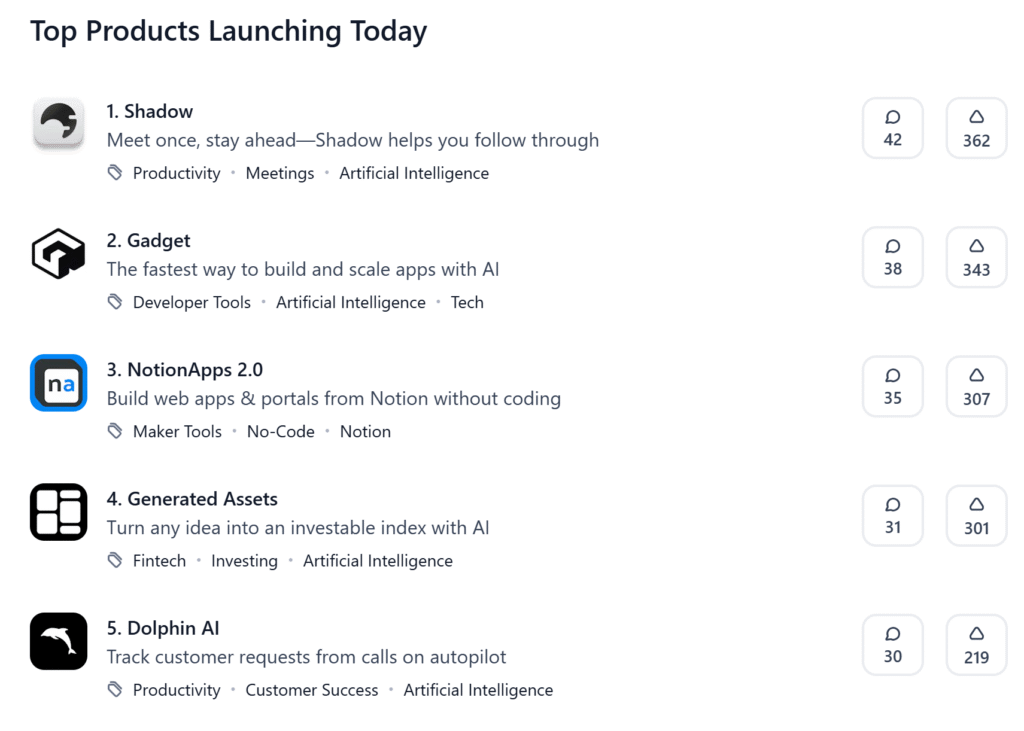This screenshot has width=1024, height=731.
Task: Open the NotionApps 'na' logo icon
Action: click(x=59, y=383)
